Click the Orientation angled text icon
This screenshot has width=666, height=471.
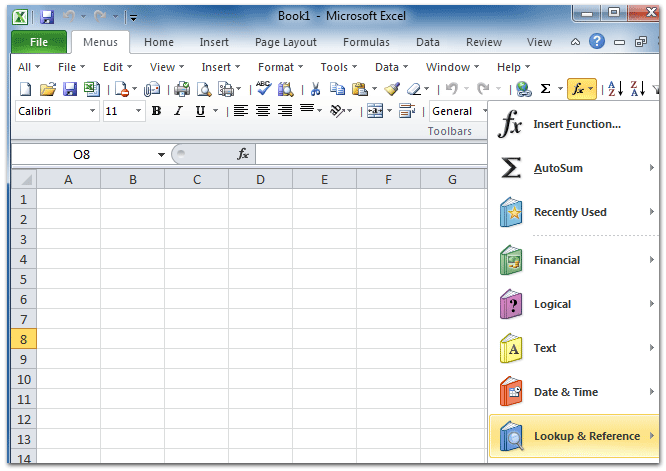(337, 111)
